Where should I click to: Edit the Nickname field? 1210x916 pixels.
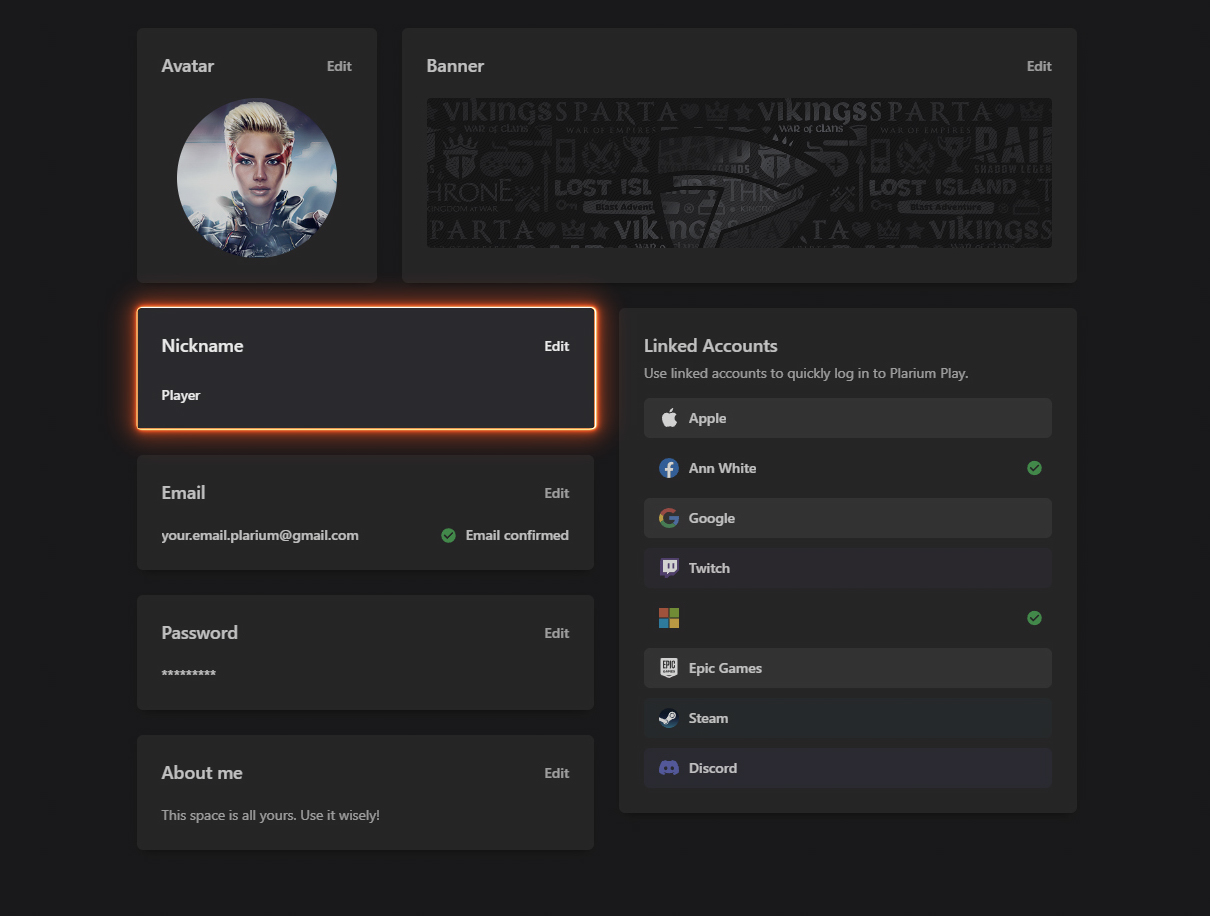point(557,346)
